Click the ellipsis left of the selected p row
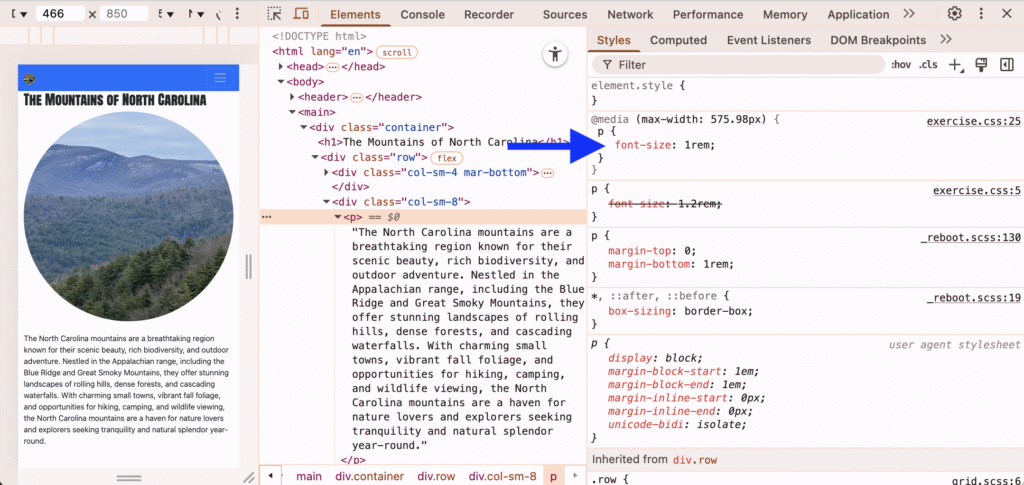 tap(266, 217)
